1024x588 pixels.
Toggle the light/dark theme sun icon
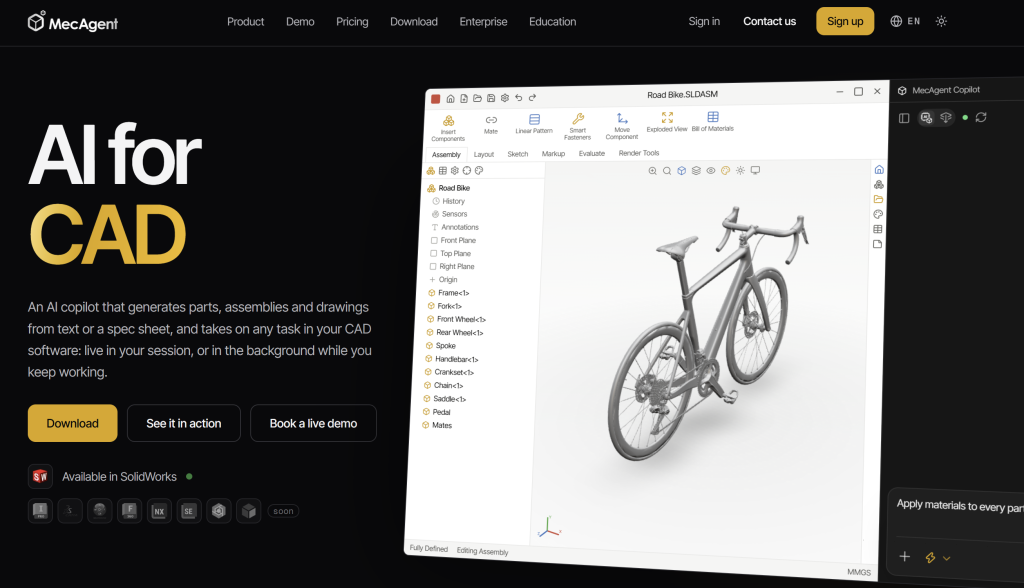[x=941, y=22]
